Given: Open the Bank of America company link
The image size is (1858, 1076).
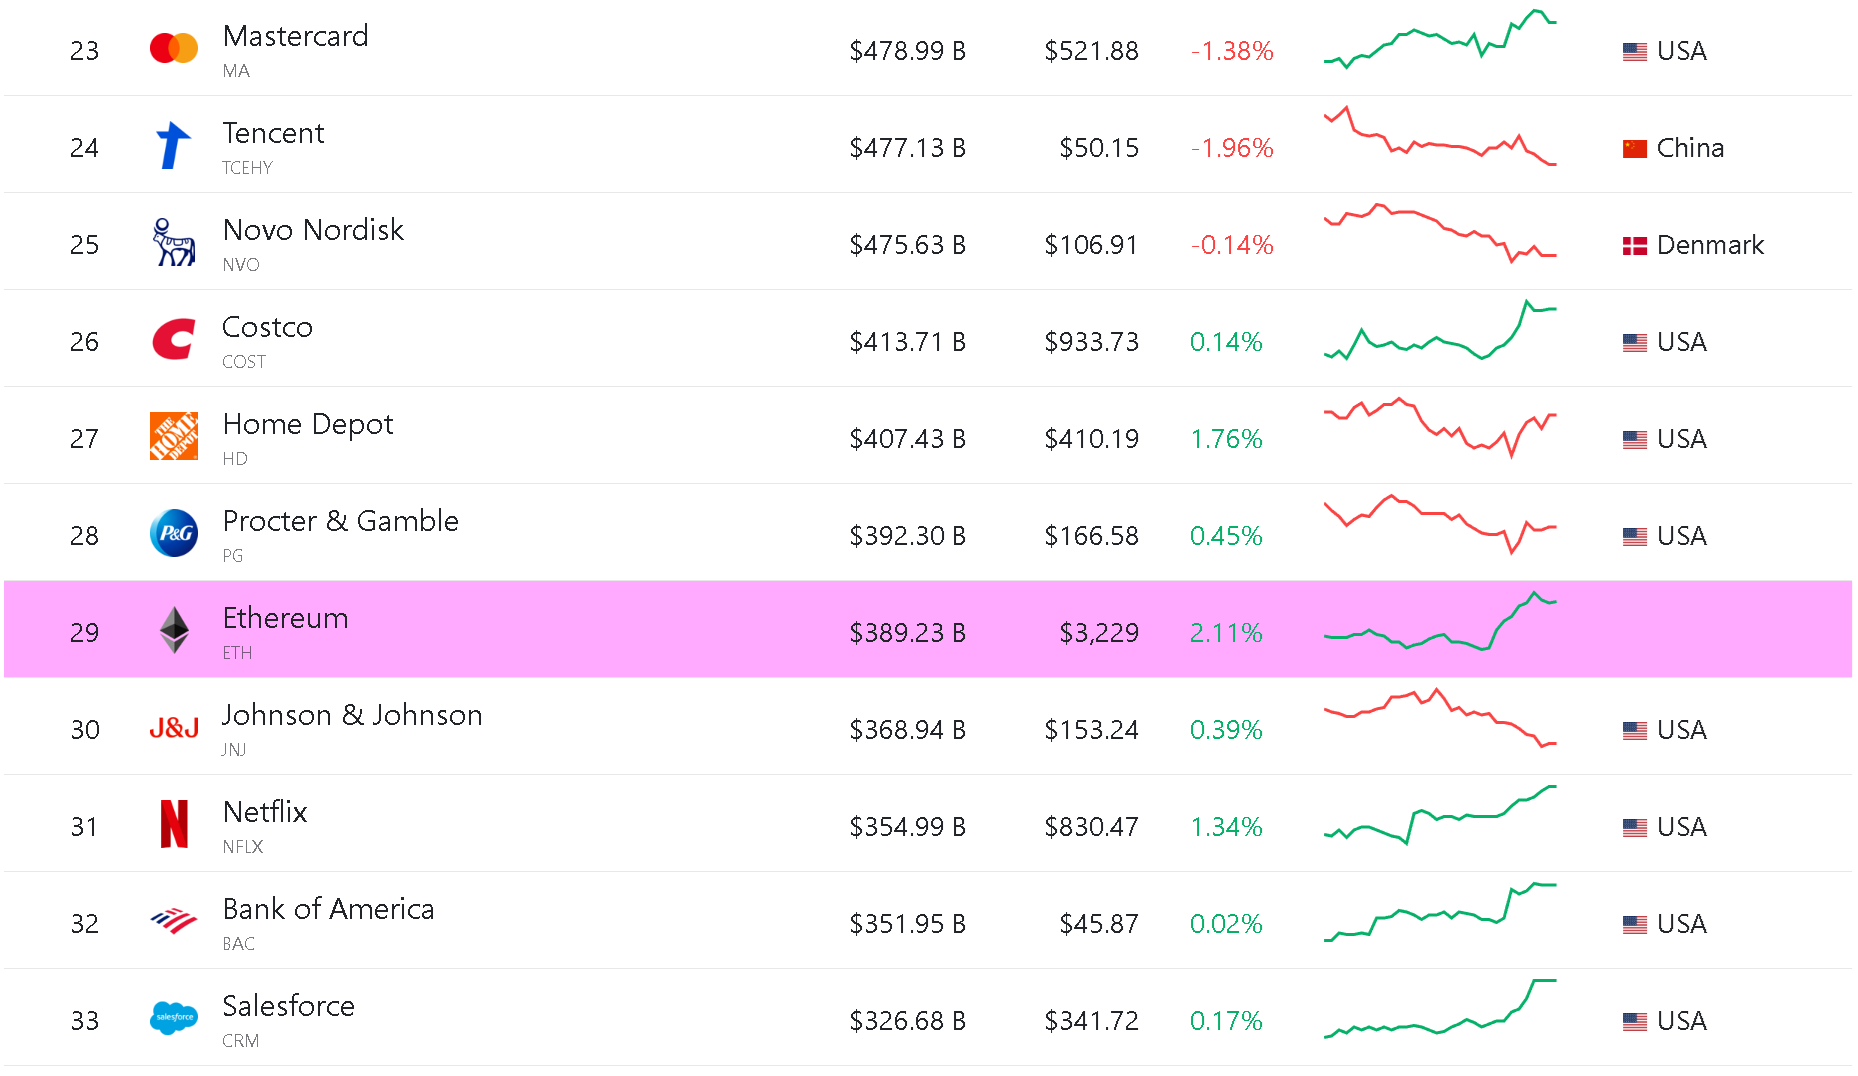Looking at the screenshot, I should coord(328,909).
